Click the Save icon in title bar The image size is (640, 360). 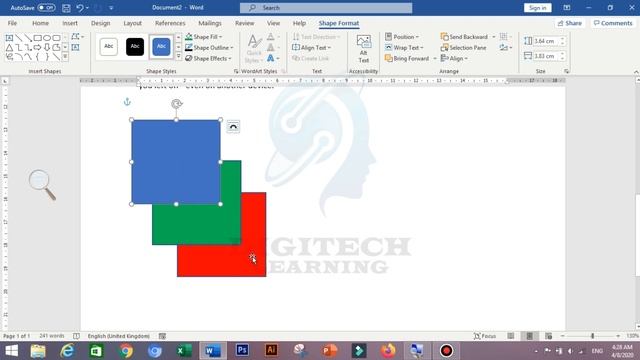tap(66, 8)
